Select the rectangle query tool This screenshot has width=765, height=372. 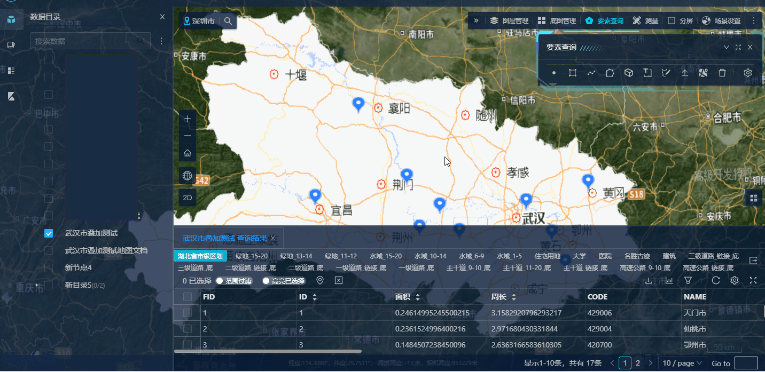[573, 73]
